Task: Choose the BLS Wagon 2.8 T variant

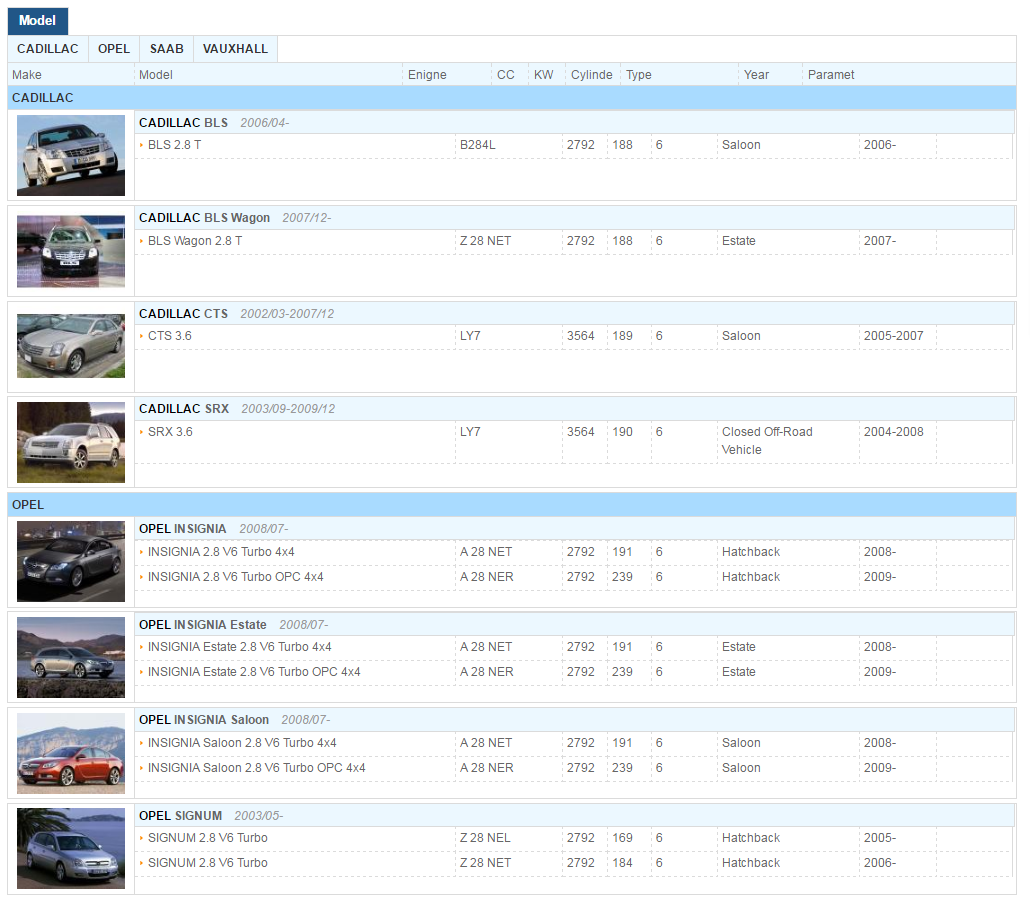Action: point(194,241)
